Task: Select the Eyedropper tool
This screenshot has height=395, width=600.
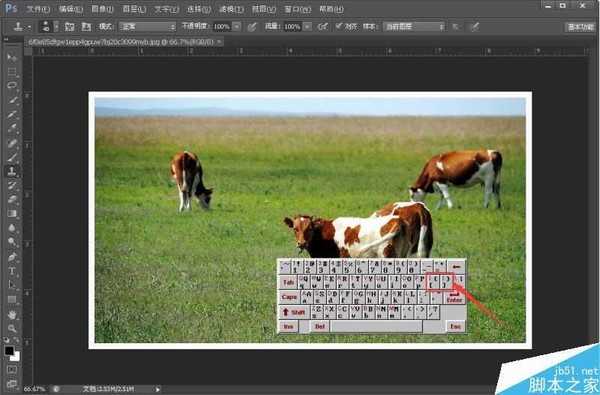Action: (x=12, y=128)
